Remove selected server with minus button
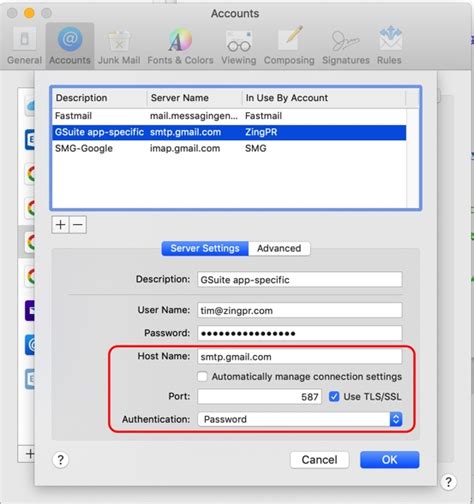The height and width of the screenshot is (504, 474). point(78,225)
